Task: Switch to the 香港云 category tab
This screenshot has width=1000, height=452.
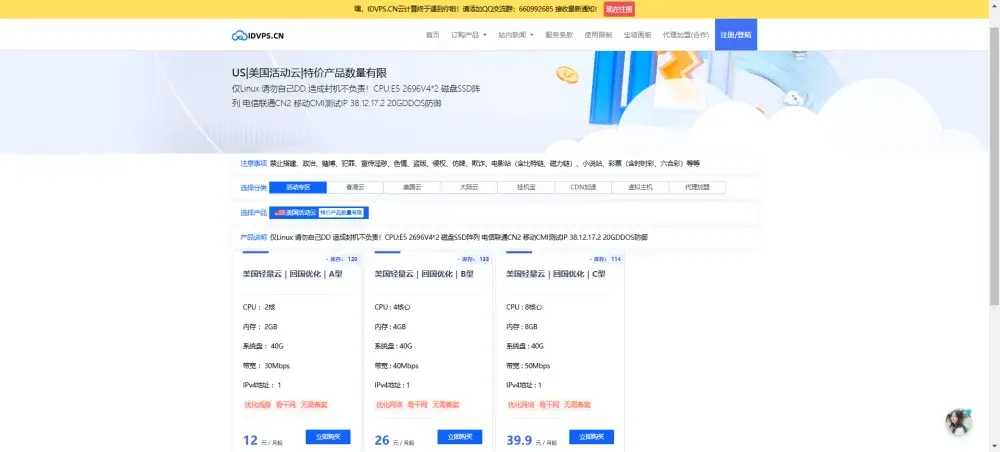Action: pyautogui.click(x=355, y=187)
